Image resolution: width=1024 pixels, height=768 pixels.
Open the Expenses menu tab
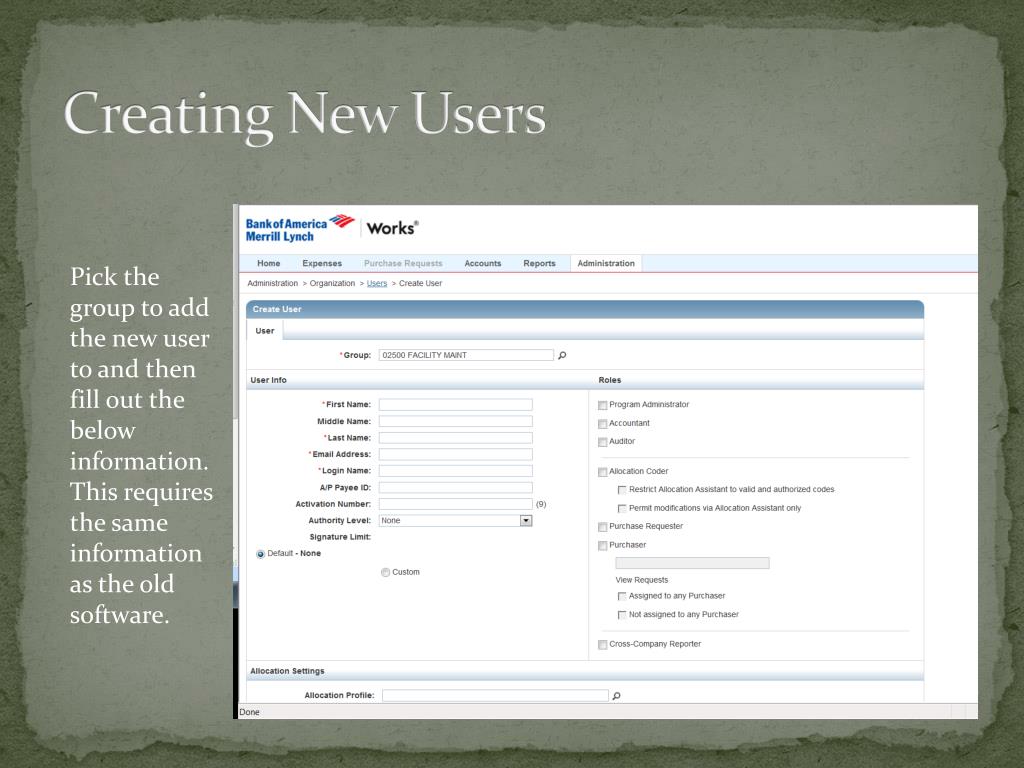322,263
